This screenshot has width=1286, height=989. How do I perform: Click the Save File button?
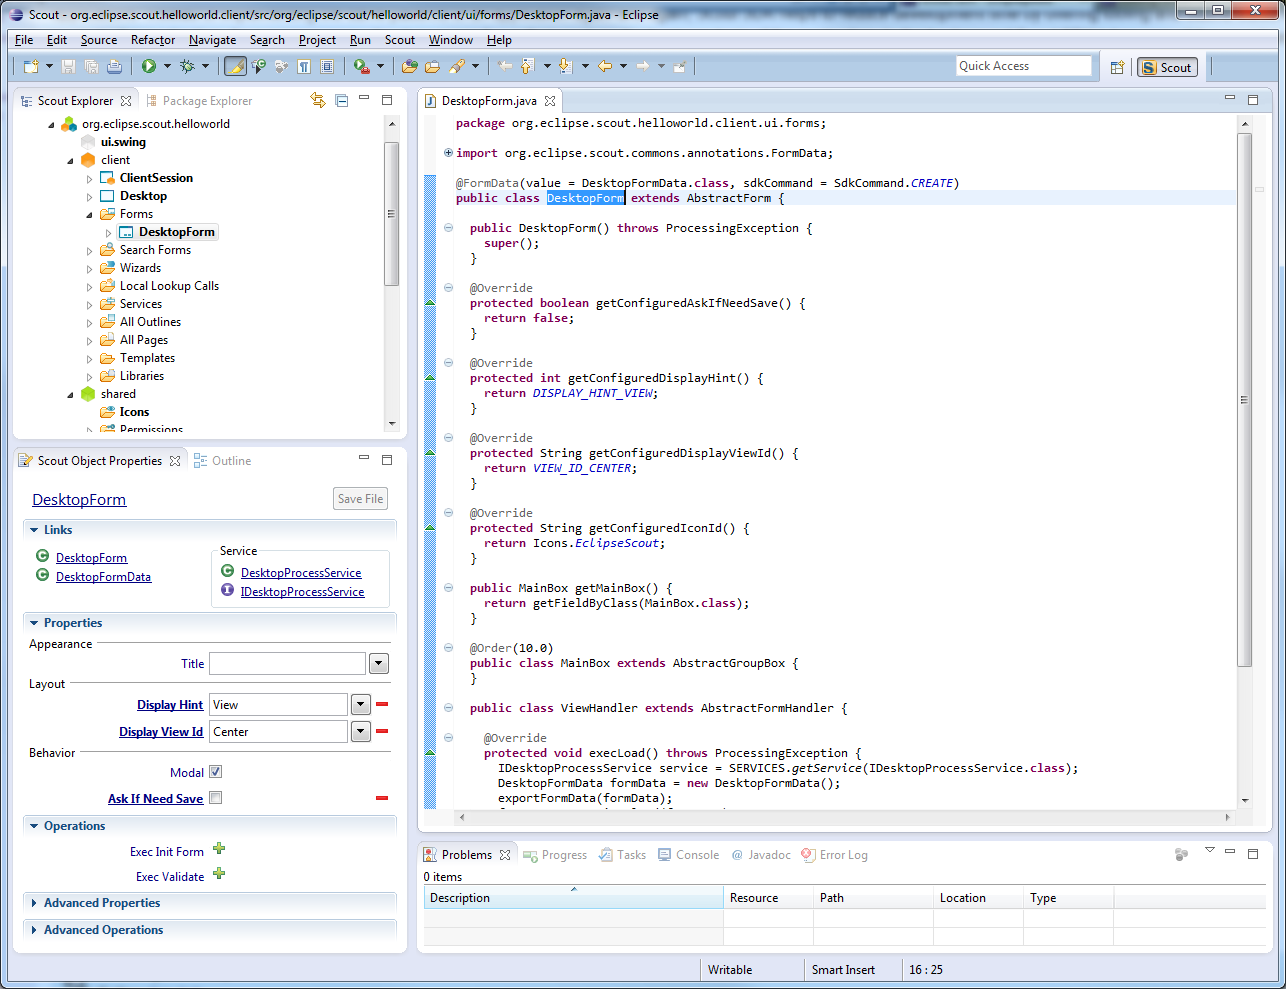point(360,499)
